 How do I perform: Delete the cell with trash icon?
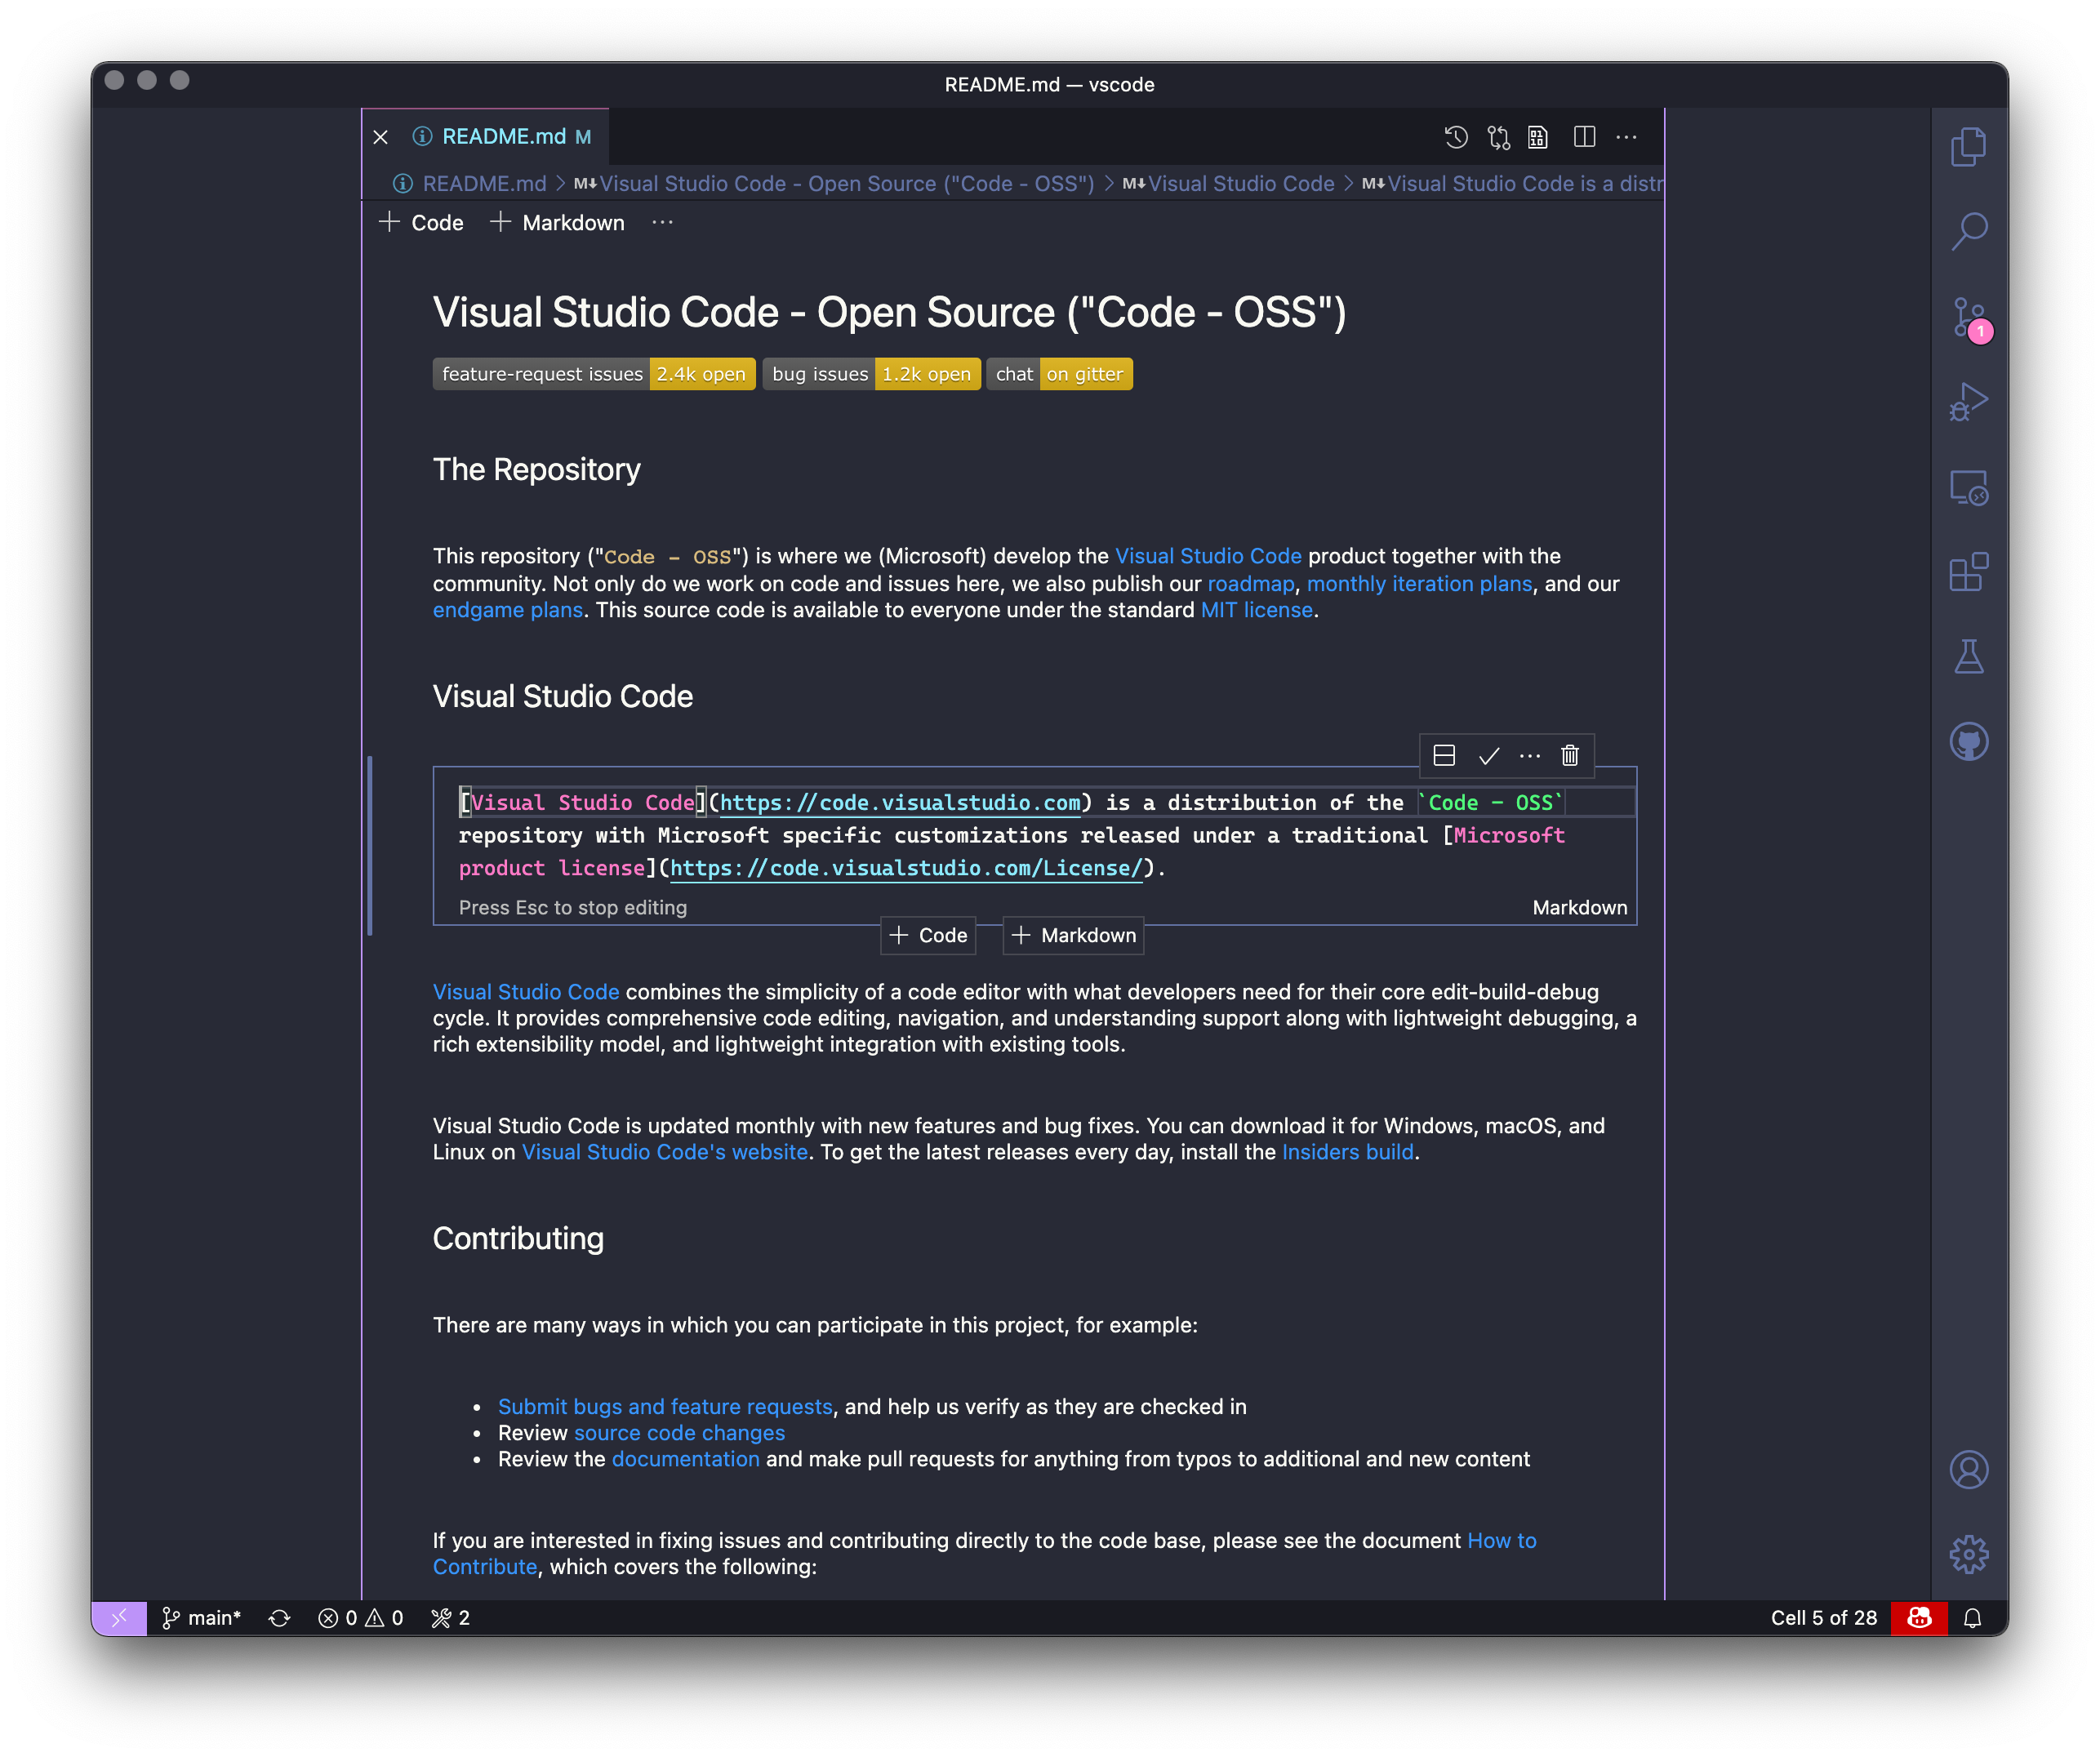point(1569,756)
